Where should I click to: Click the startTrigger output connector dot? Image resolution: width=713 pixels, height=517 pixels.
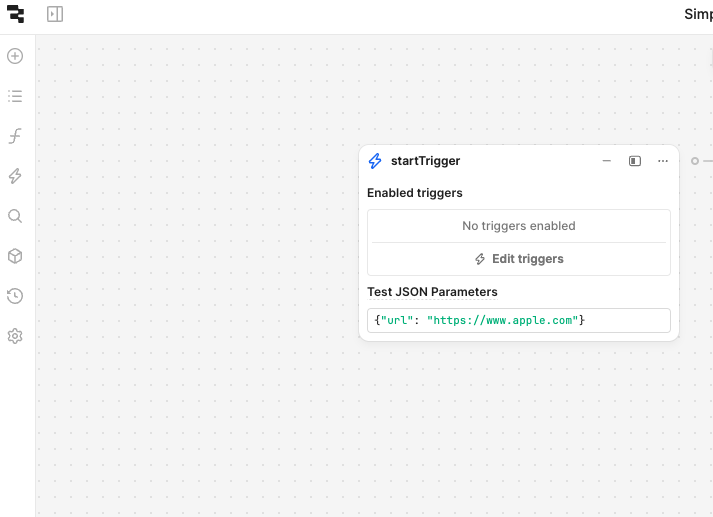(x=695, y=161)
